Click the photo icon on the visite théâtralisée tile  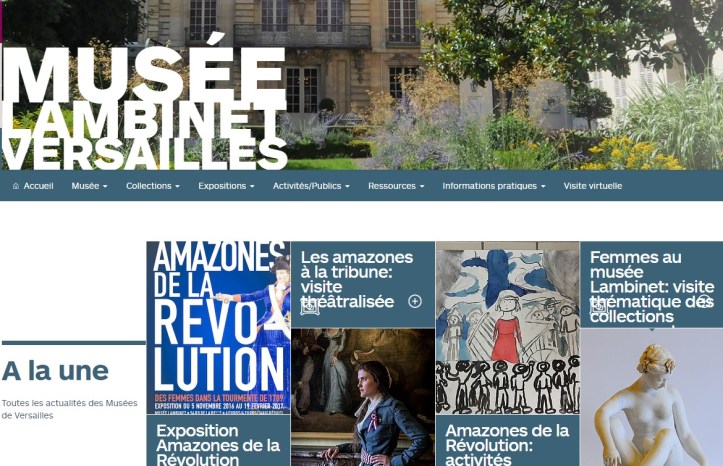pyautogui.click(x=310, y=307)
